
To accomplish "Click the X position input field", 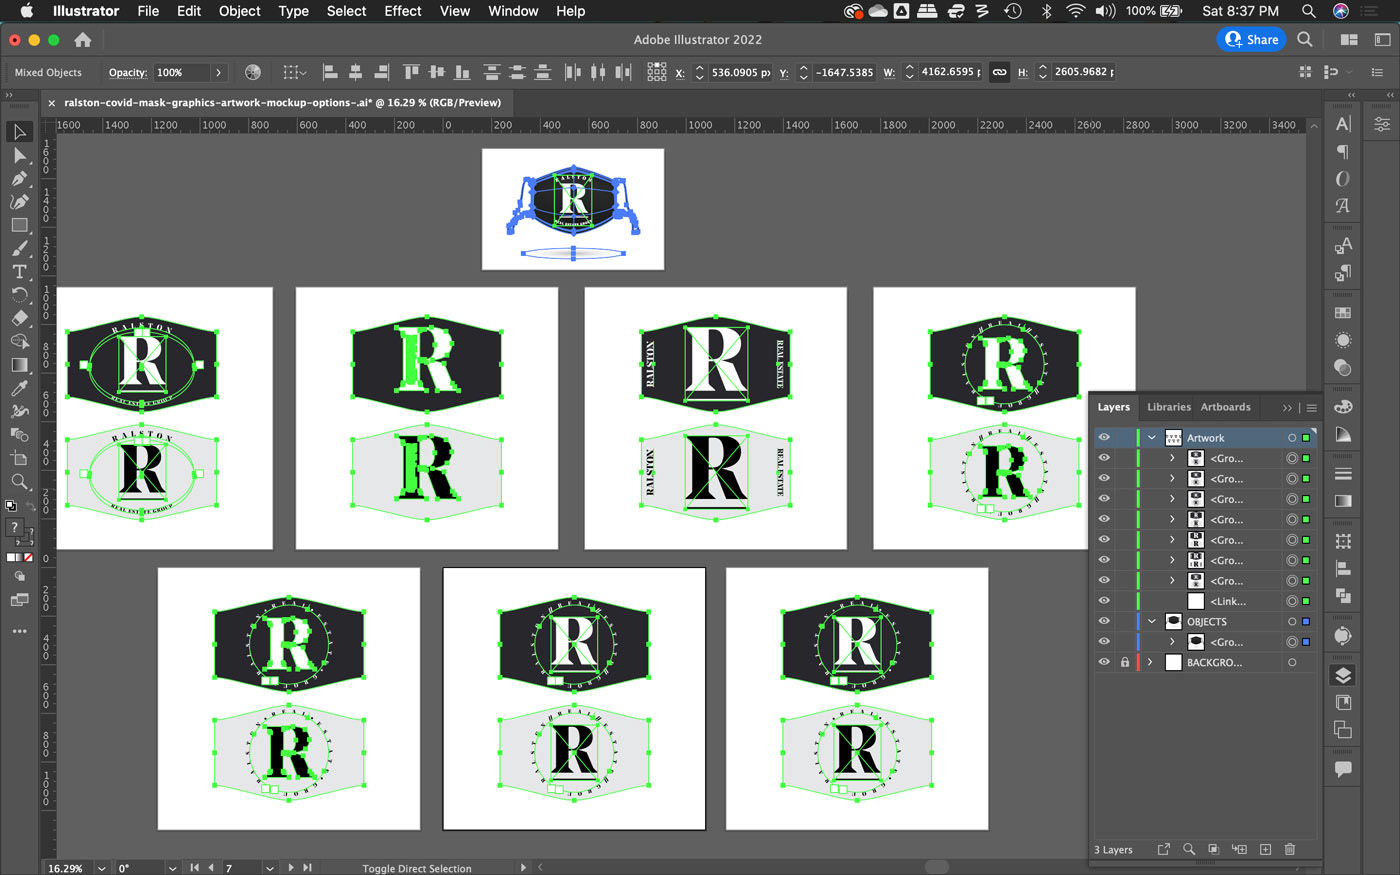I will pyautogui.click(x=740, y=72).
